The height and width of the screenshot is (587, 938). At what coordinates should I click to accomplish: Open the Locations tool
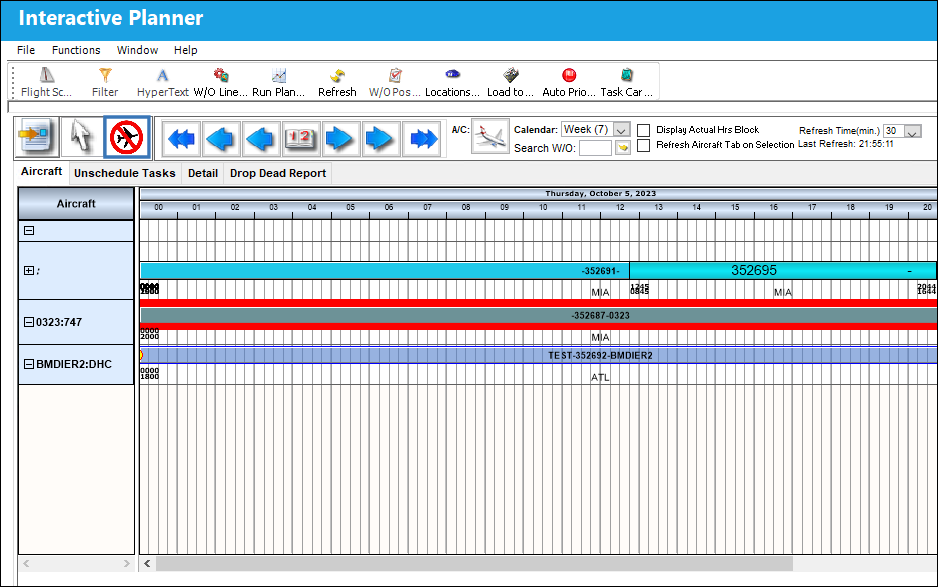click(452, 82)
